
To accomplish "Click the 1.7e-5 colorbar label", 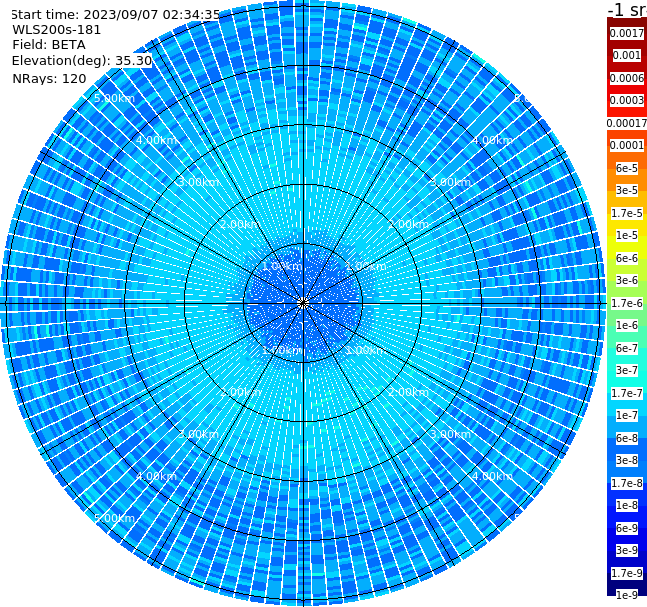I will 627,213.
